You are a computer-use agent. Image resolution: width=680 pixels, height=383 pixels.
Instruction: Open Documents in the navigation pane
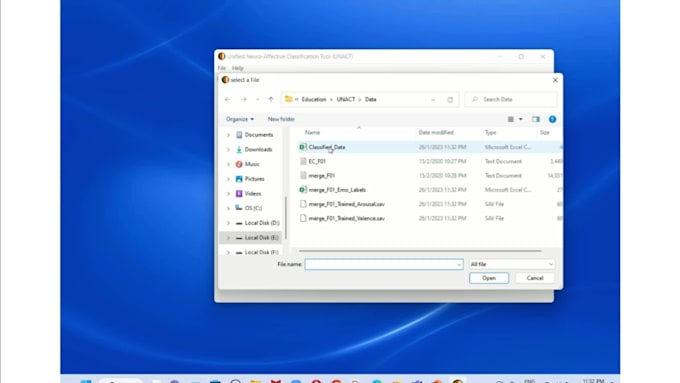pyautogui.click(x=254, y=135)
